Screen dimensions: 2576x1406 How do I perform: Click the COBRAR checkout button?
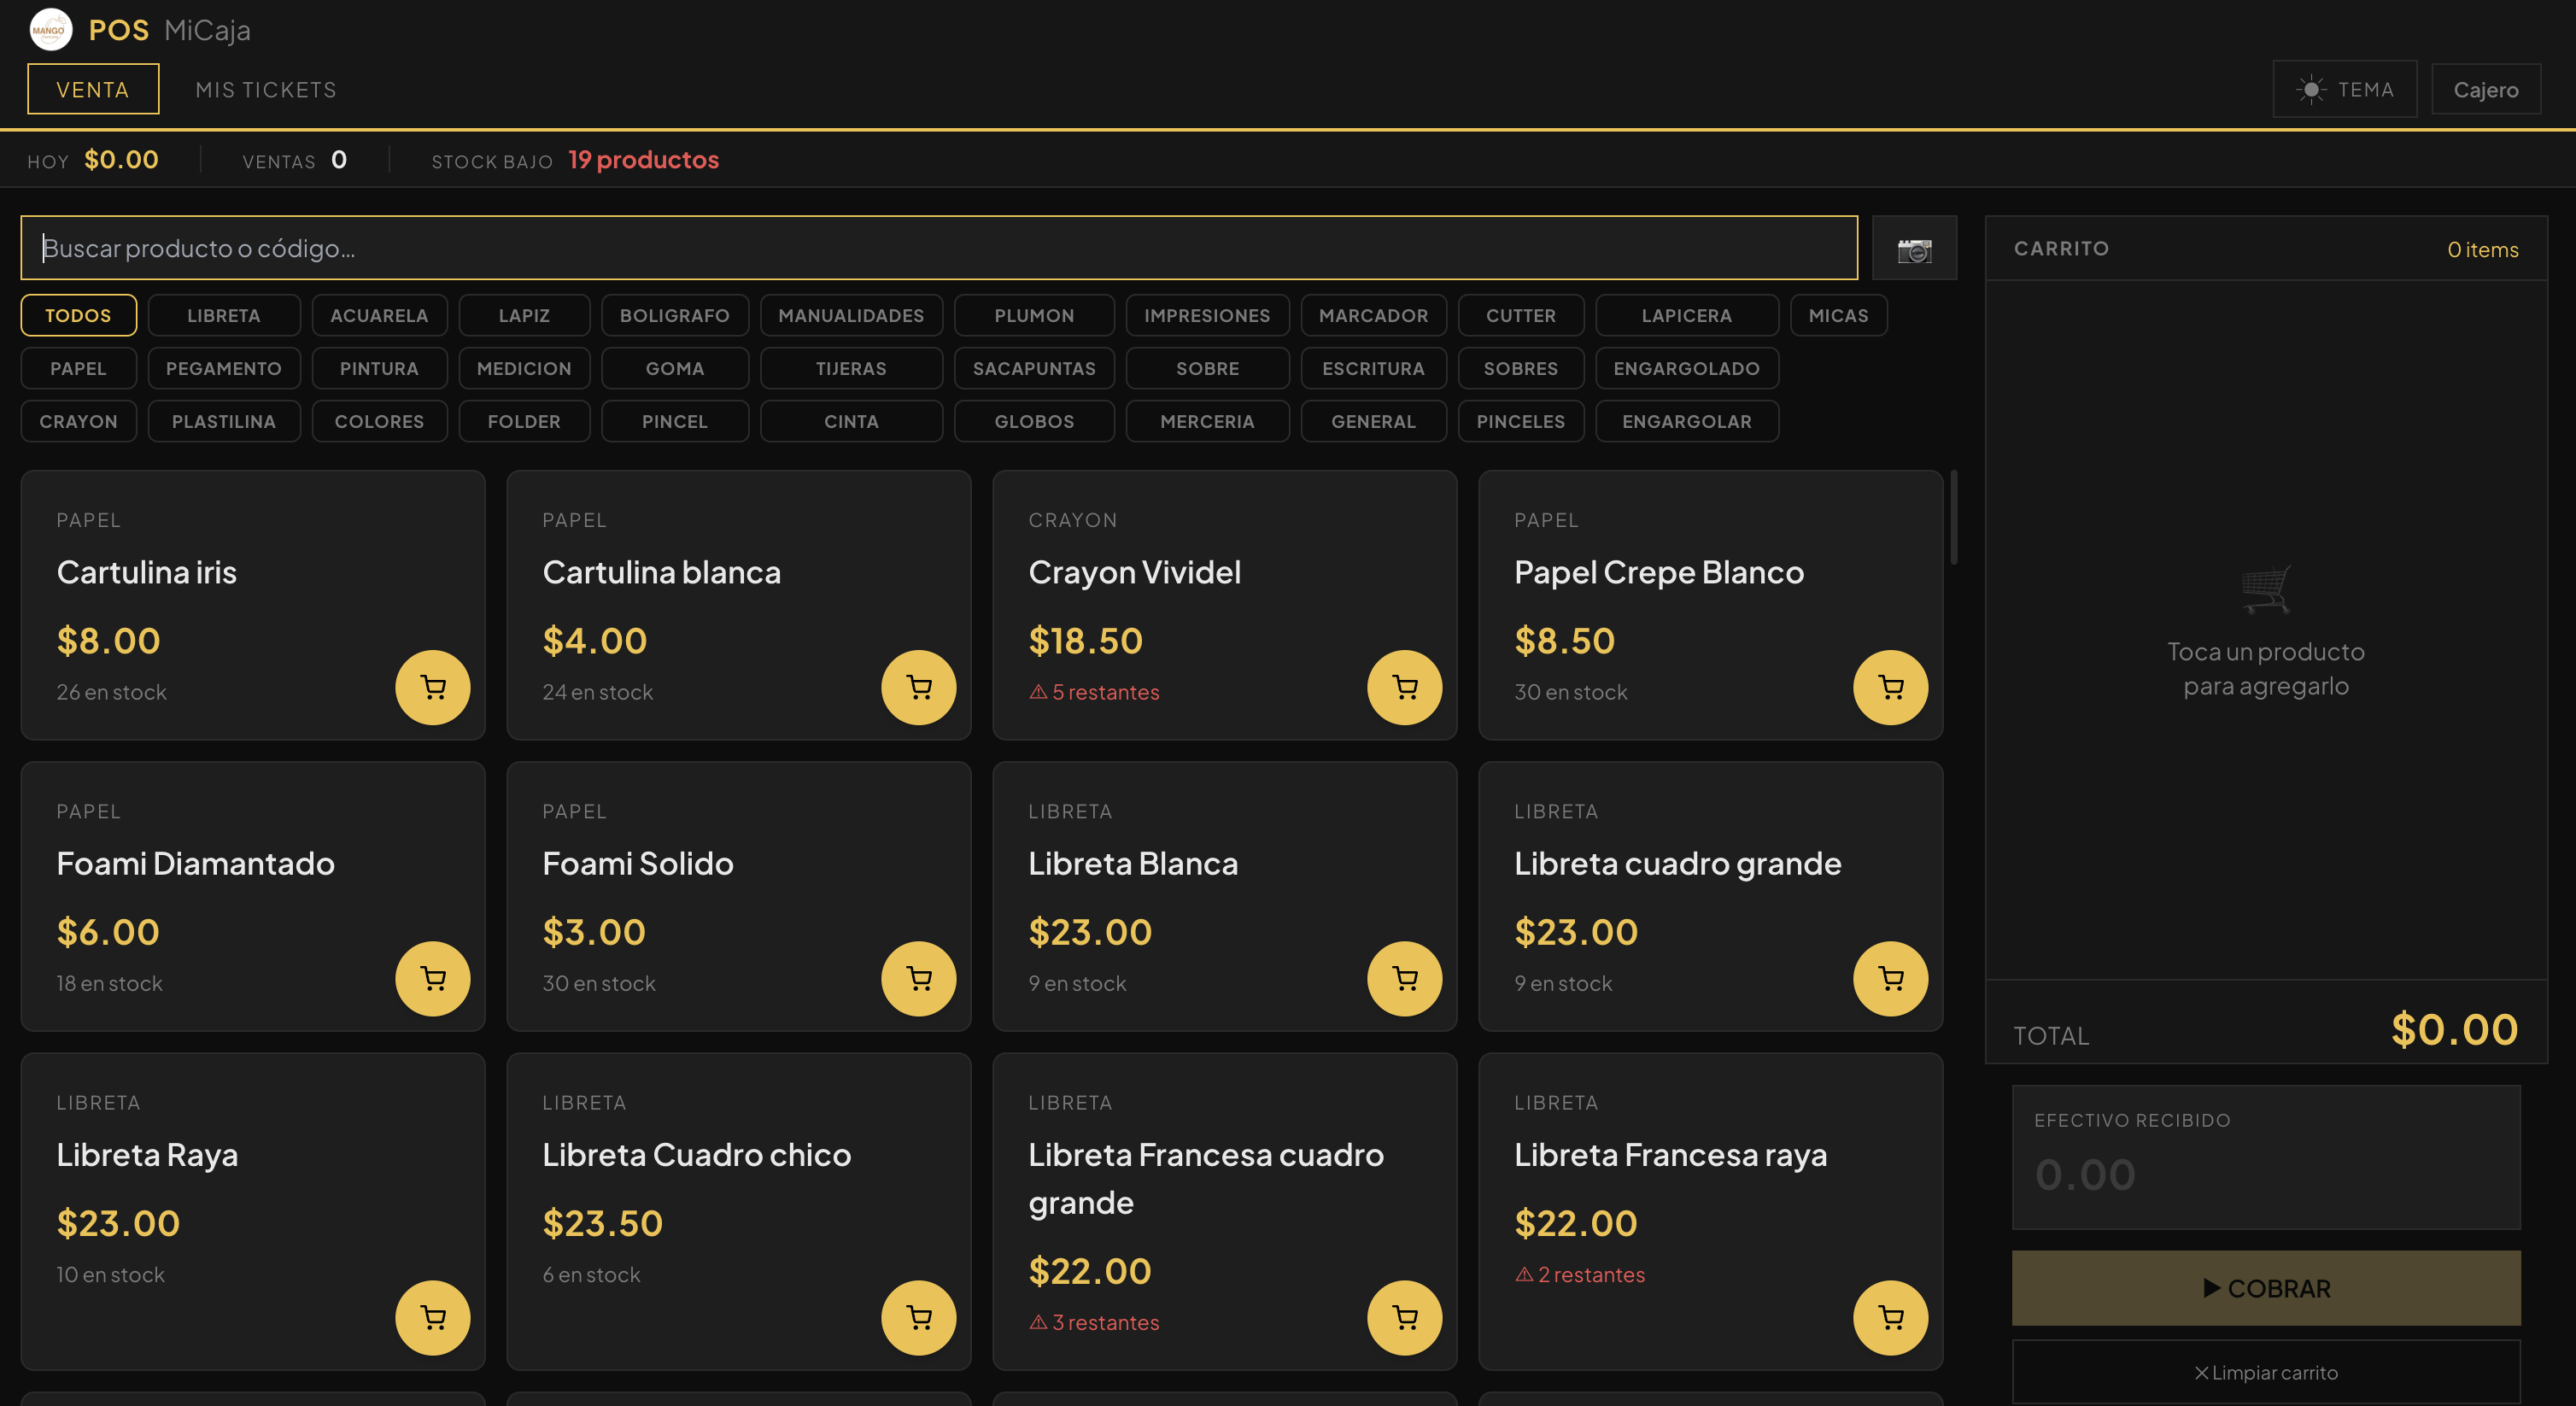[x=2266, y=1288]
